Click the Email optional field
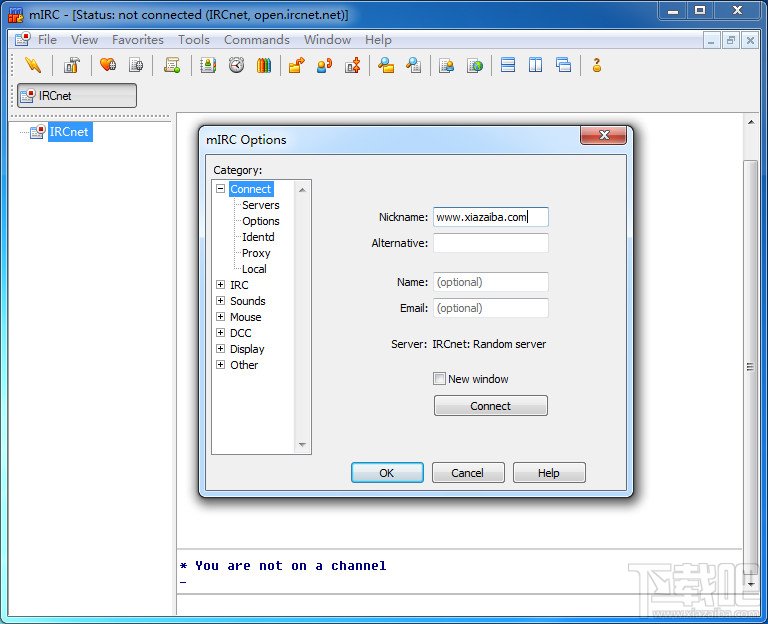The height and width of the screenshot is (624, 768). 491,308
